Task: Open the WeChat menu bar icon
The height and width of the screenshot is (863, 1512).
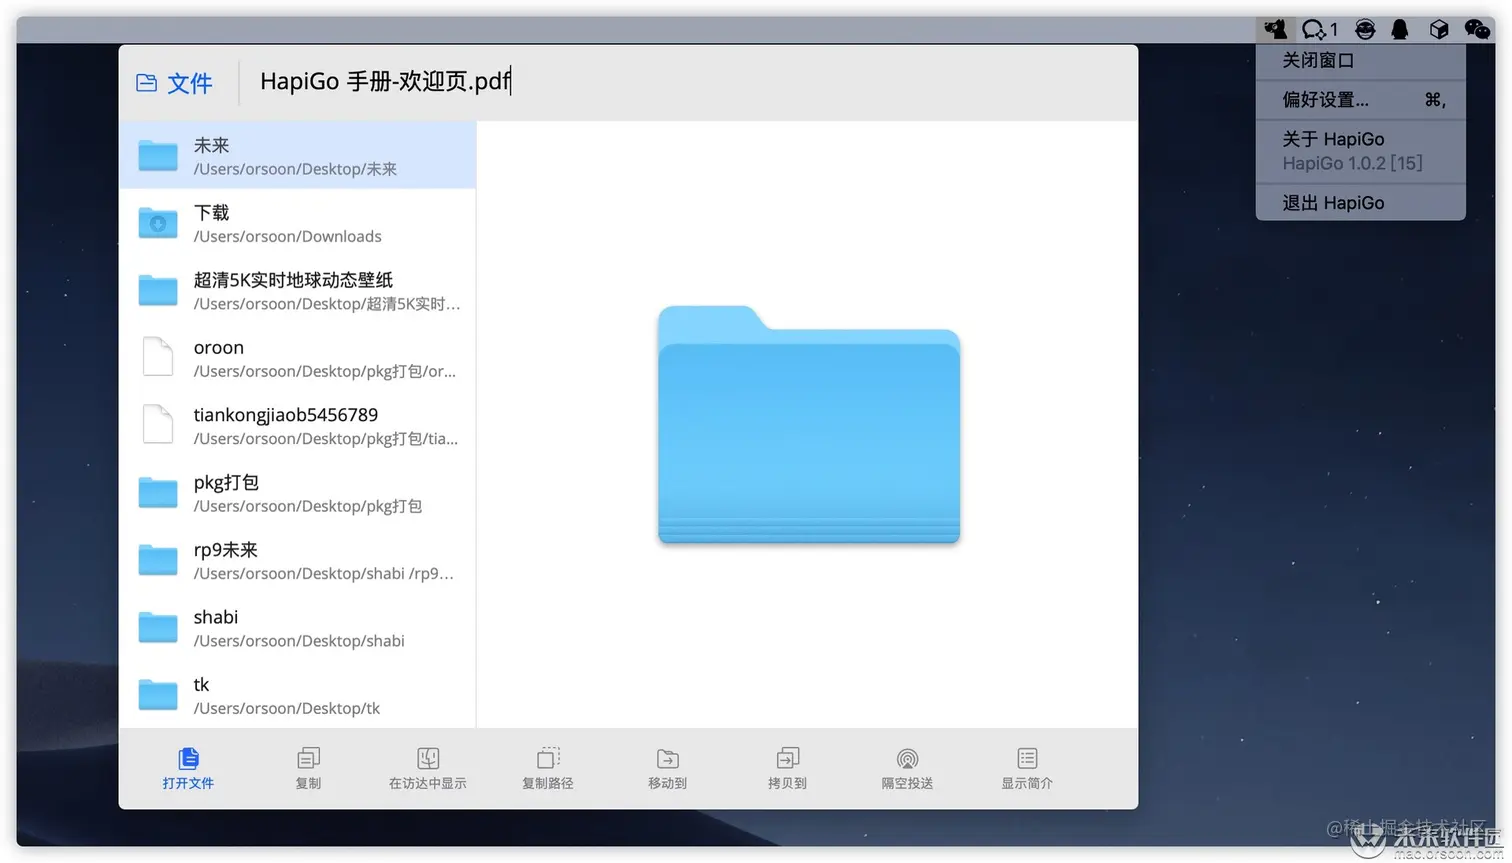Action: [1477, 29]
